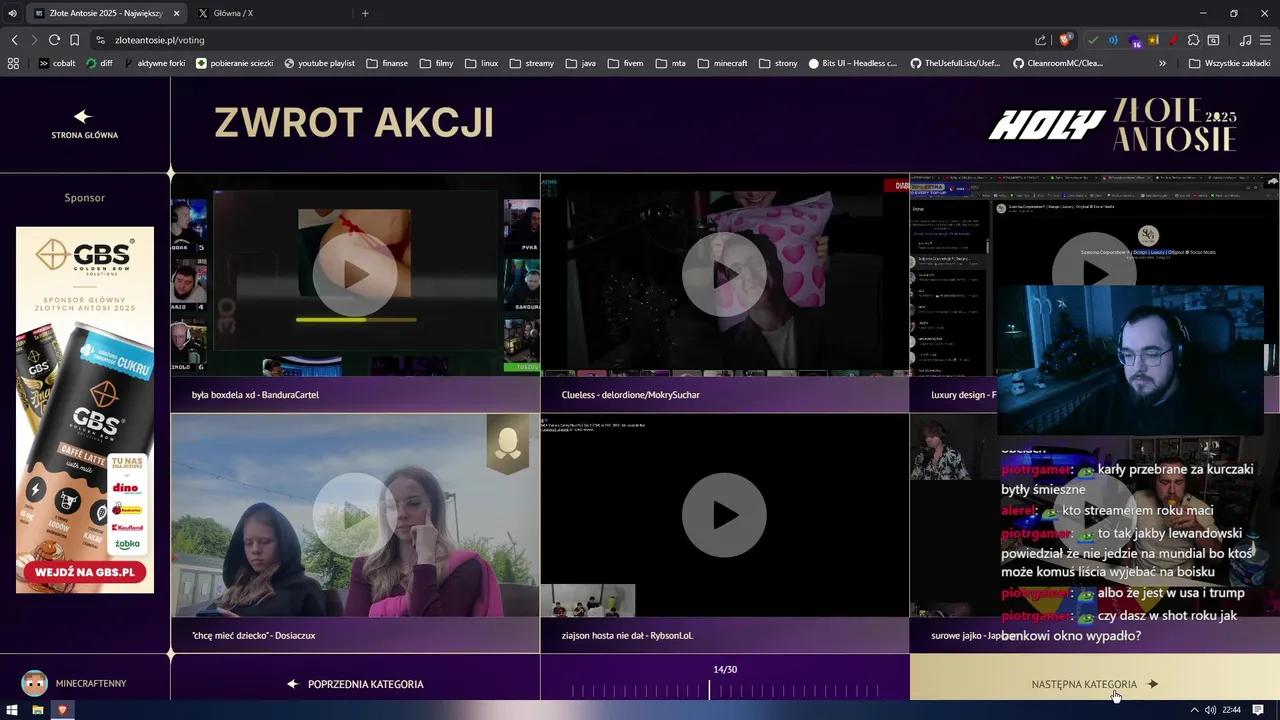Viewport: 1280px width, 720px height.
Task: Open the 'TheUsefulLists' GitHub bookmark
Action: click(955, 63)
